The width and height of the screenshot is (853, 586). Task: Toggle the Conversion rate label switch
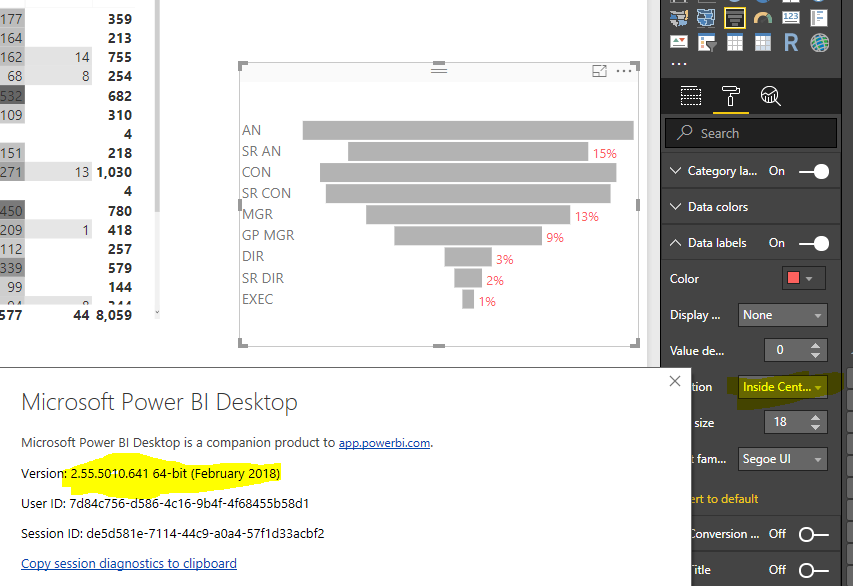click(814, 534)
